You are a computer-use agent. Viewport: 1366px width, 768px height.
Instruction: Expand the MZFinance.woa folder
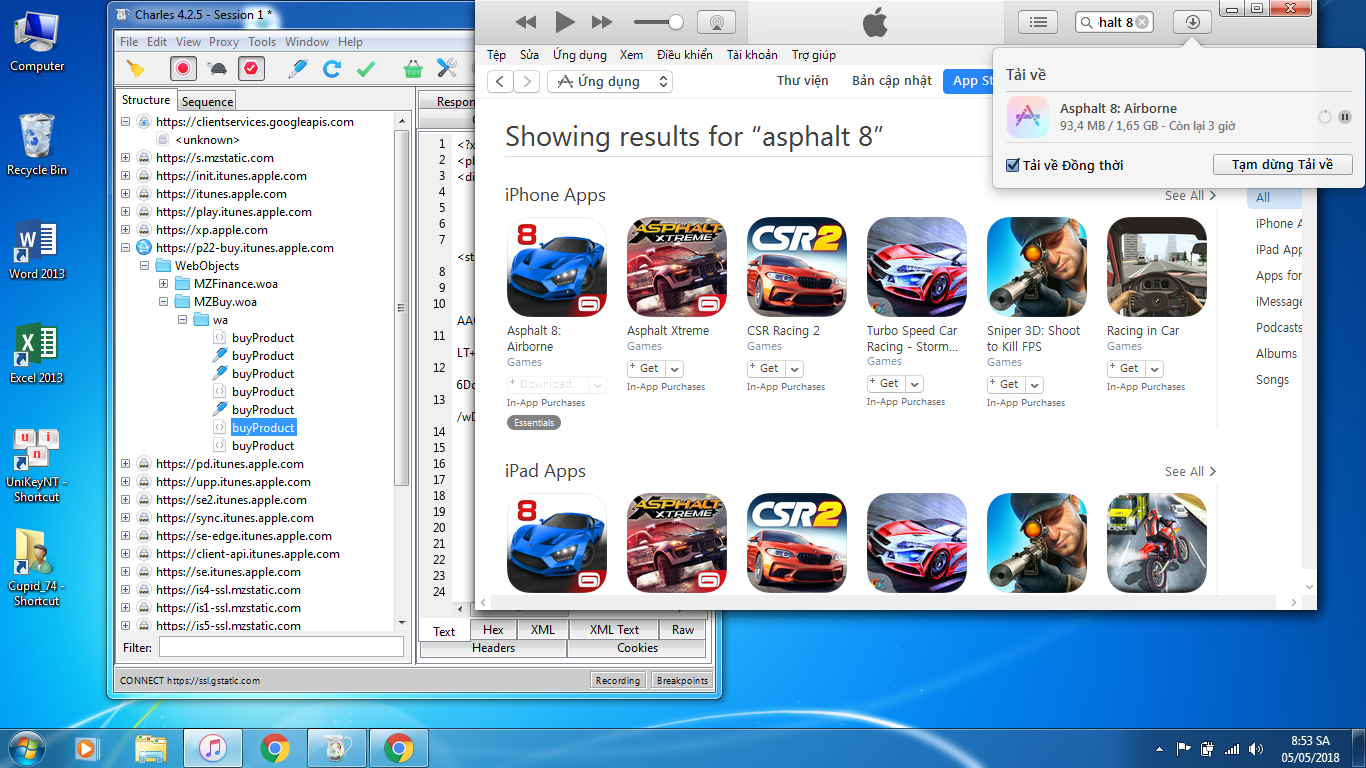pos(163,284)
